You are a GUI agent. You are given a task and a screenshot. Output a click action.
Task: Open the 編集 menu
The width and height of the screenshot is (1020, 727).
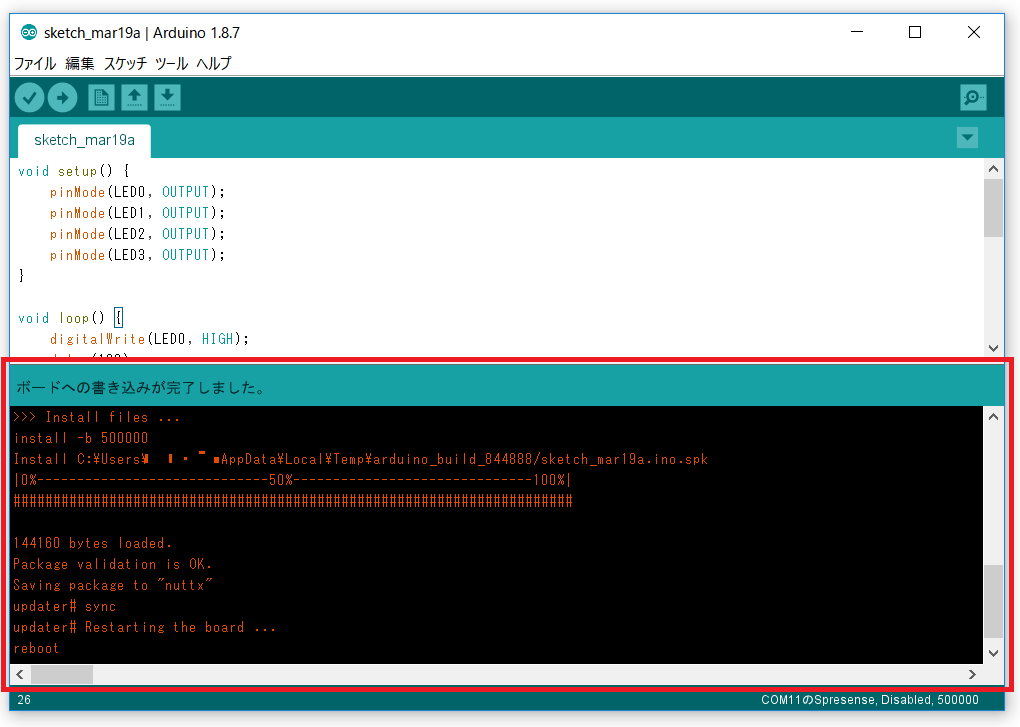[x=79, y=63]
